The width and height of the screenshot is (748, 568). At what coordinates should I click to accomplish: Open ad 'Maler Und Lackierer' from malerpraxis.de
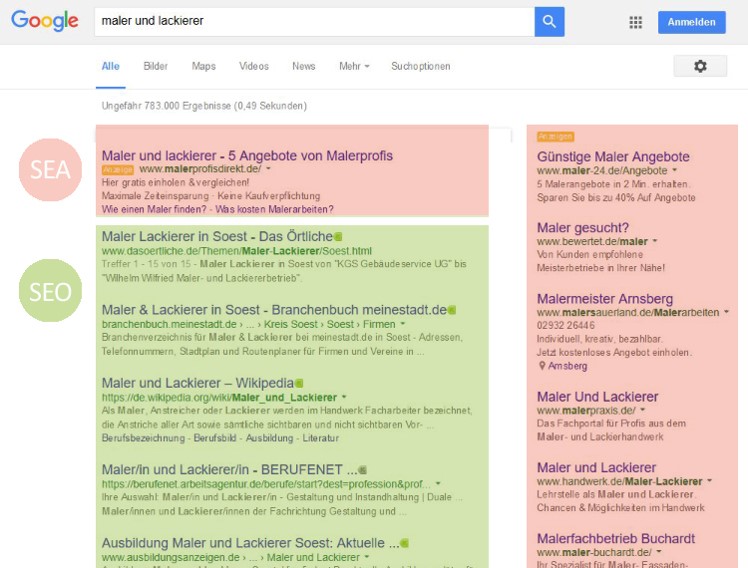tap(597, 397)
